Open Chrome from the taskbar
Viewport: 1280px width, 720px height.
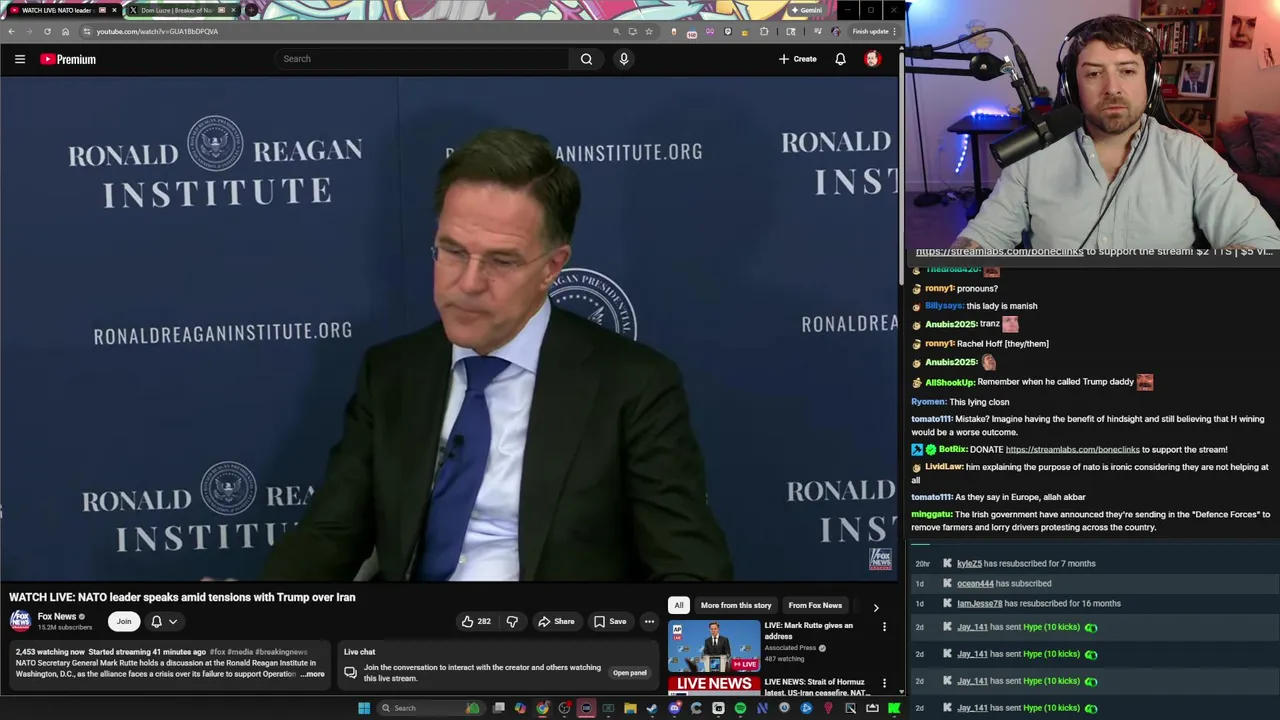tap(542, 708)
